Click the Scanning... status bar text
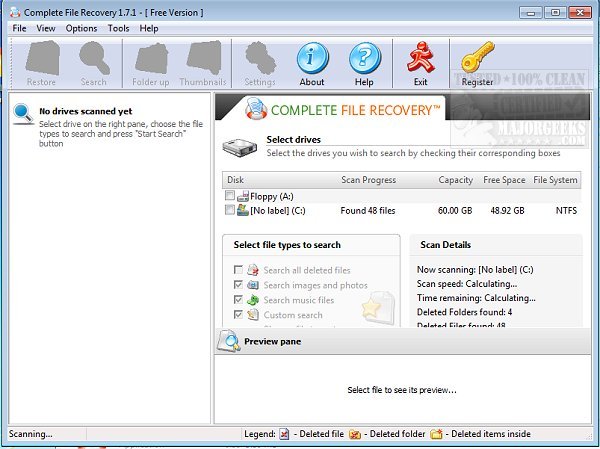 pyautogui.click(x=31, y=434)
